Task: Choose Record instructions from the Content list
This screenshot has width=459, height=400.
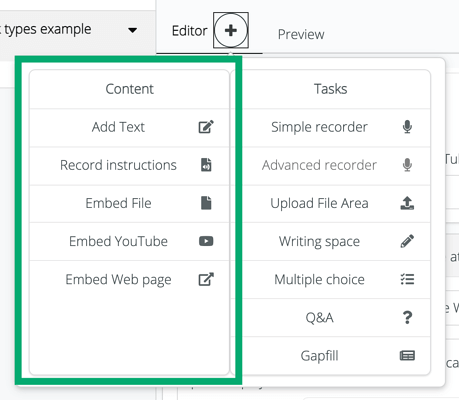Action: tap(129, 165)
